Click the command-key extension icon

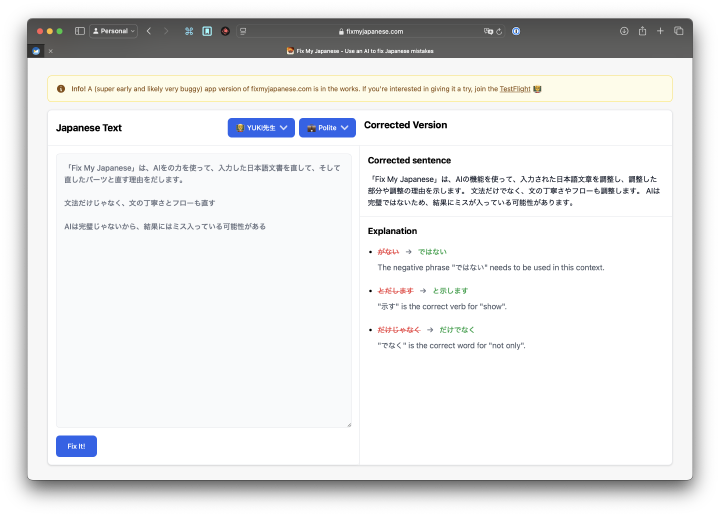point(189,31)
